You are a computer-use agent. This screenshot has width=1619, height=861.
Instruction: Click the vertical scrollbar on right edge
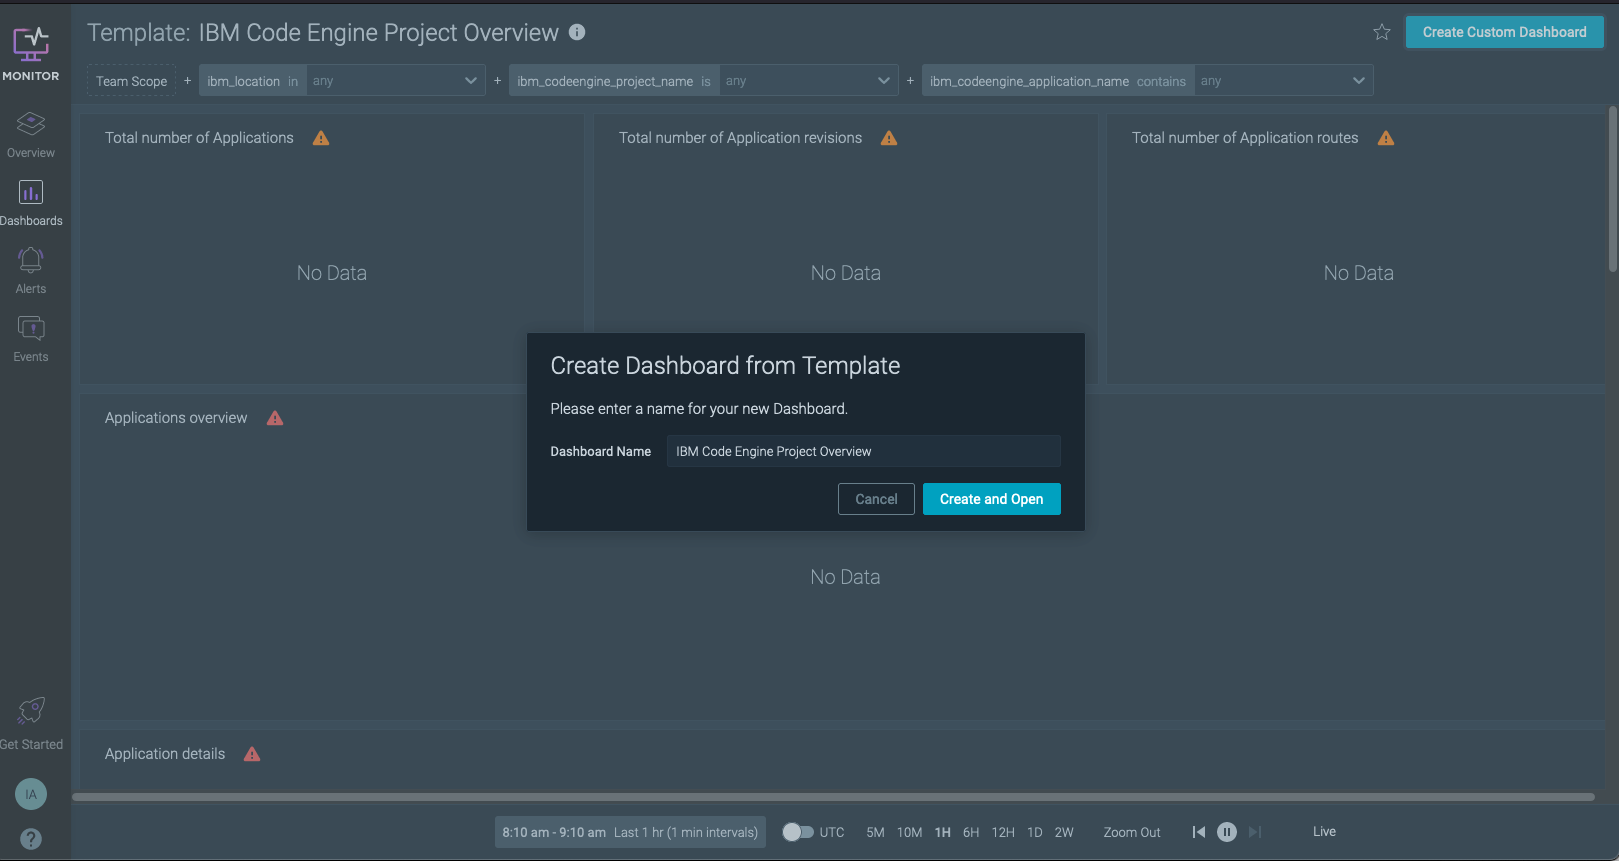point(1612,189)
